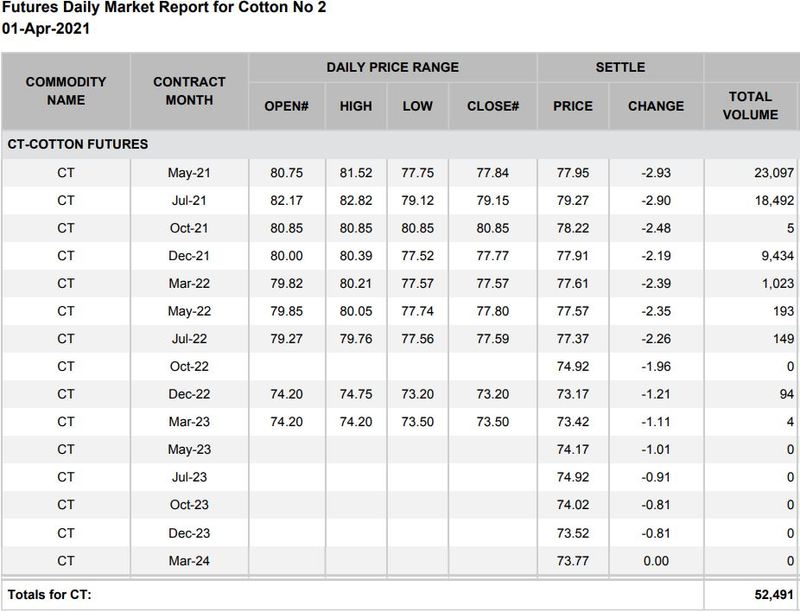The image size is (800, 612).
Task: Click the CT-COTTON FUTURES section row
Action: point(78,144)
